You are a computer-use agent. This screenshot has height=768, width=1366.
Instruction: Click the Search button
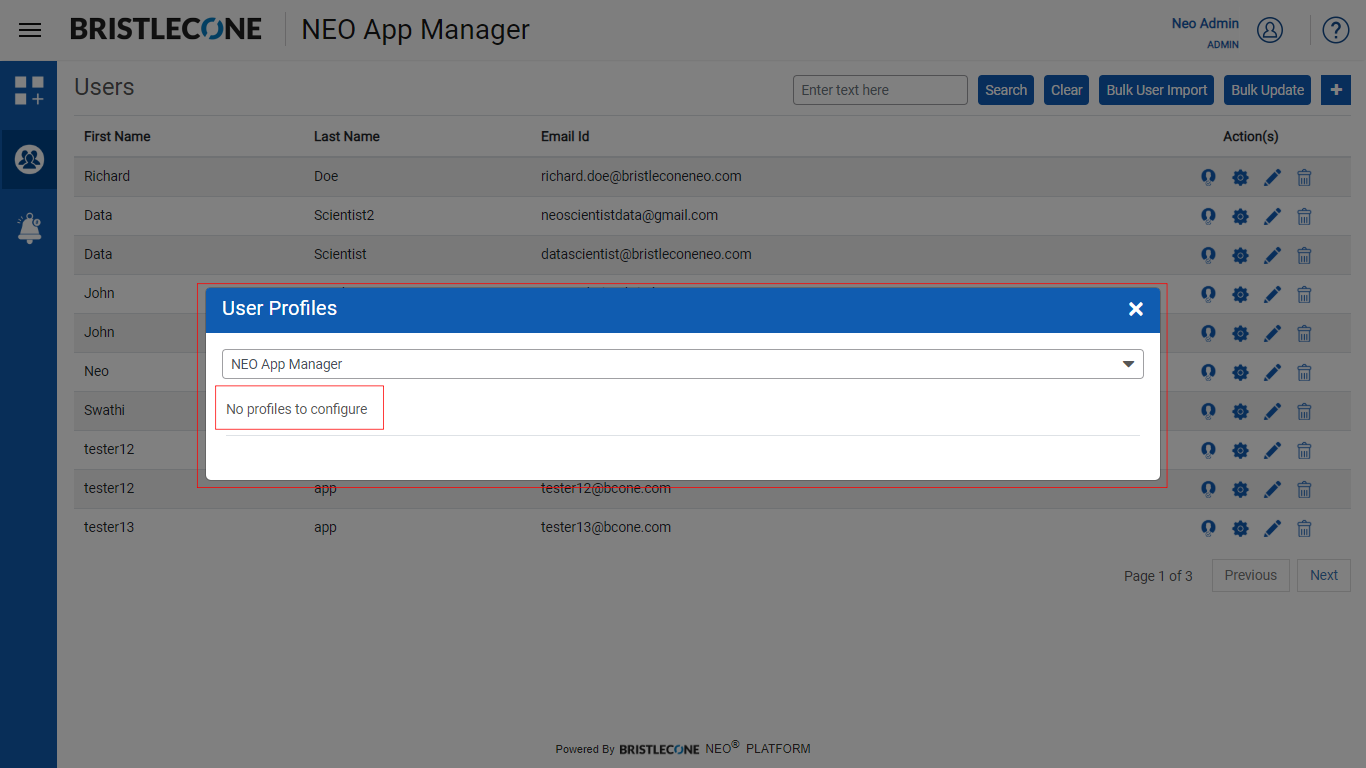tap(1006, 90)
